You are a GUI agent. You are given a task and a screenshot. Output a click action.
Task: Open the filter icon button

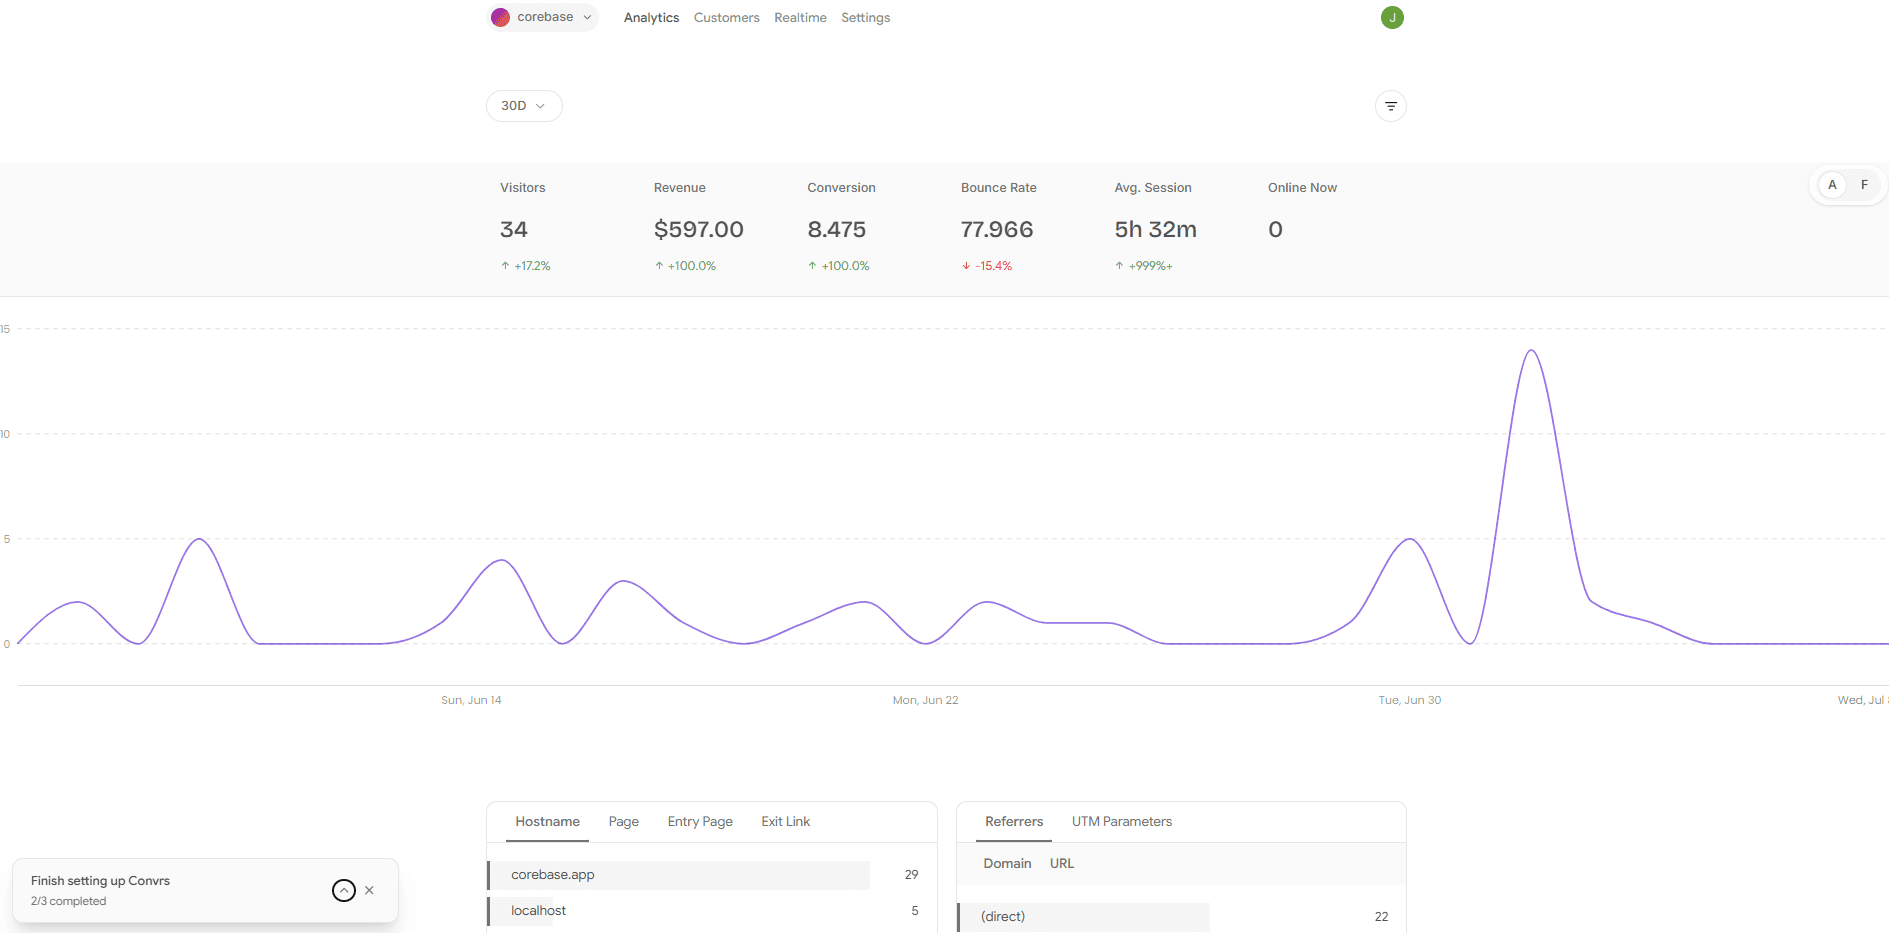(x=1391, y=106)
